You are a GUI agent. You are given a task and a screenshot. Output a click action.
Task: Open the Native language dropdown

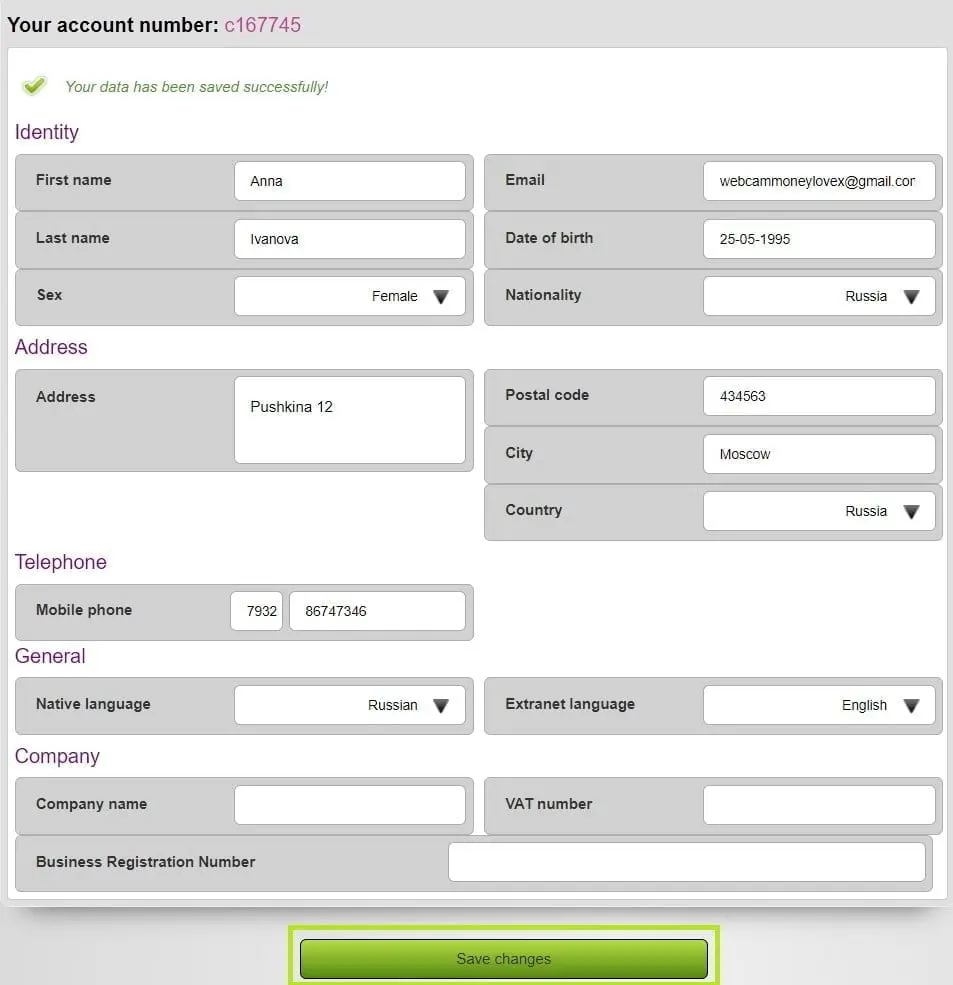[x=349, y=705]
